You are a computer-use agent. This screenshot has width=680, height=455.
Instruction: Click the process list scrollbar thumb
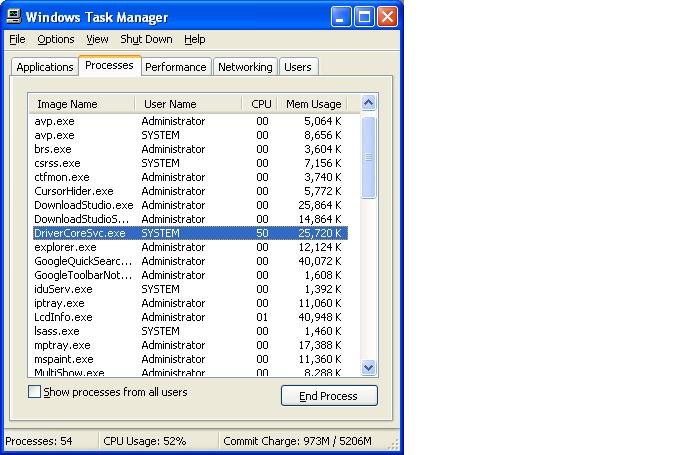[x=369, y=157]
